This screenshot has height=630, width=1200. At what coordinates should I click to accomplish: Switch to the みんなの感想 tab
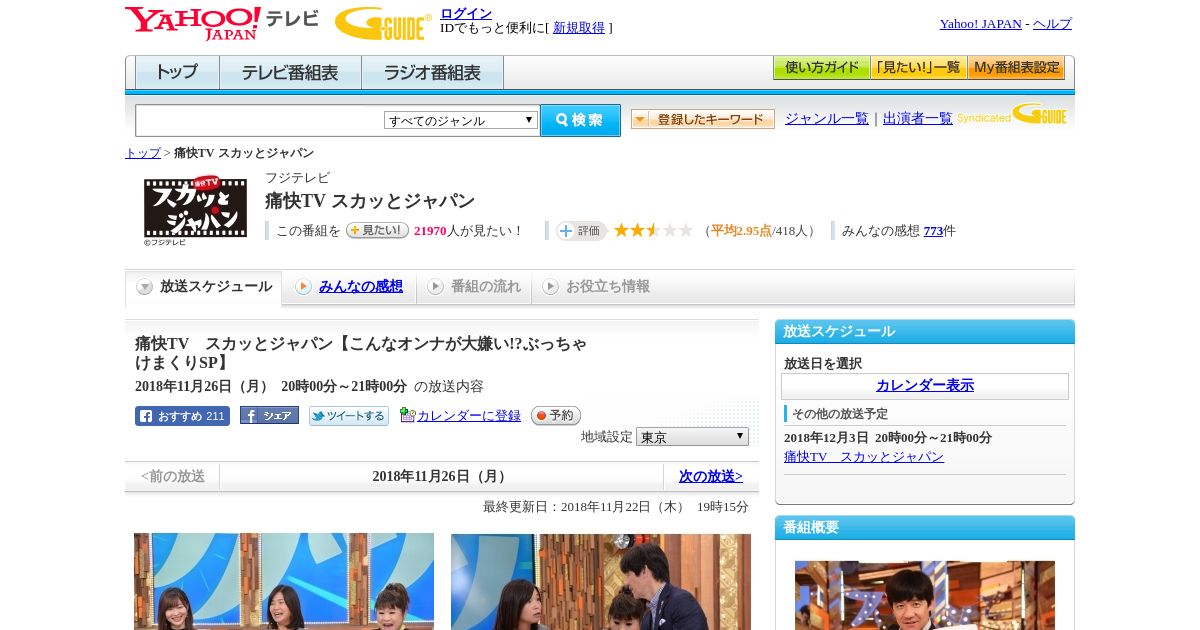(349, 287)
